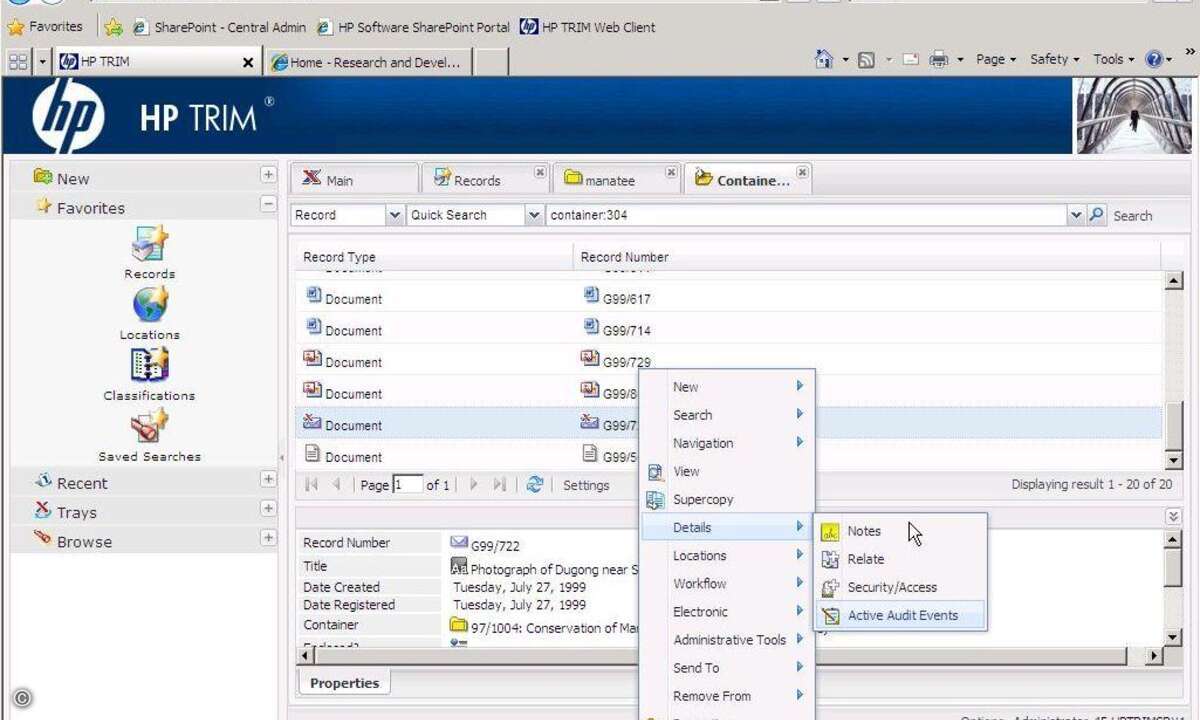Click the page number input field
The width and height of the screenshot is (1200, 720).
point(407,484)
